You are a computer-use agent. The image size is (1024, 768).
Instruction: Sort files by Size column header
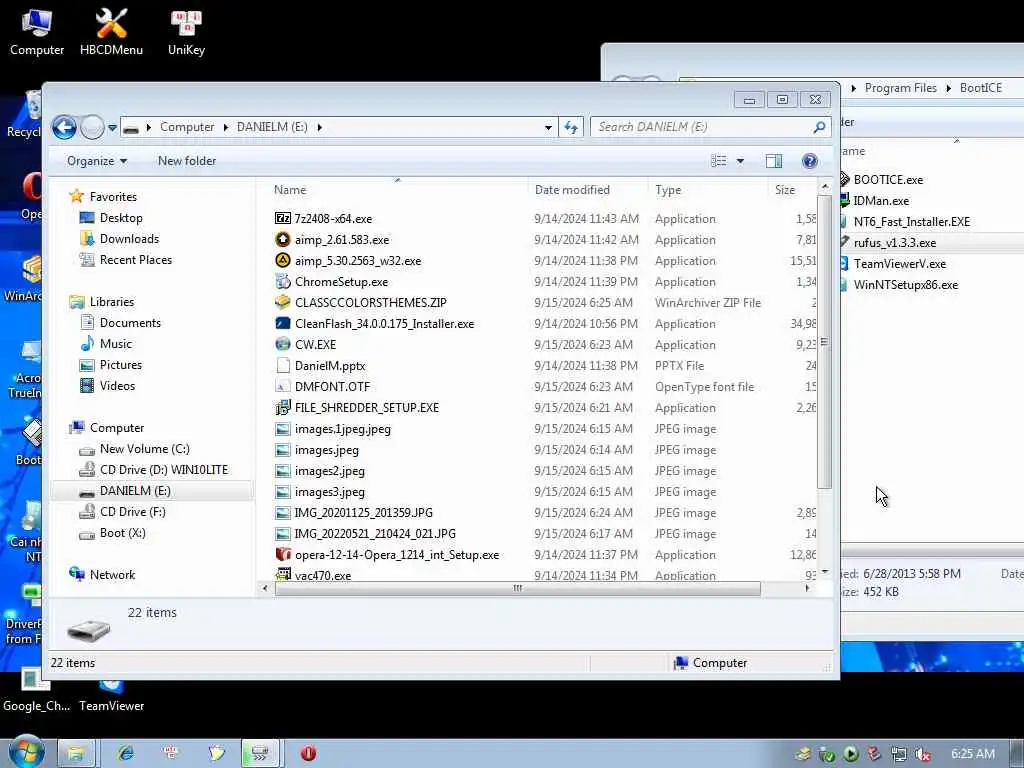click(x=785, y=190)
